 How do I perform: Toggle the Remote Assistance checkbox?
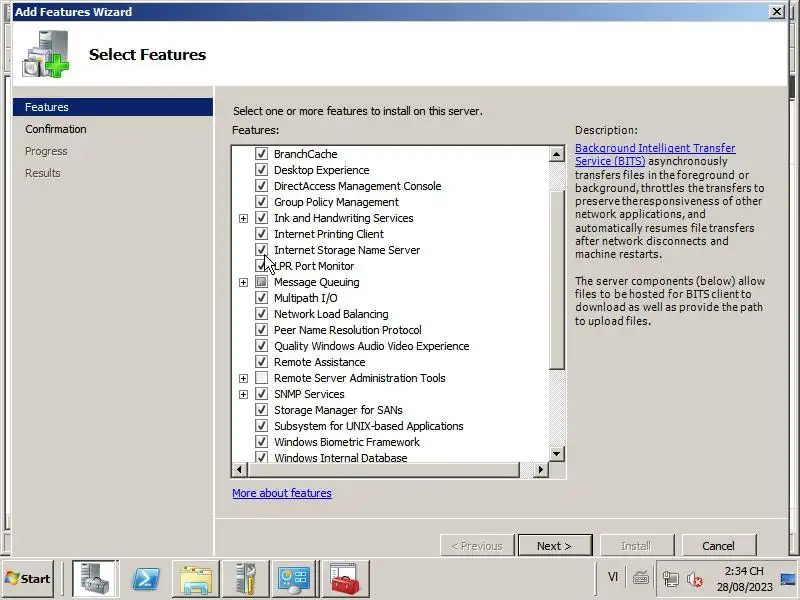pos(261,362)
